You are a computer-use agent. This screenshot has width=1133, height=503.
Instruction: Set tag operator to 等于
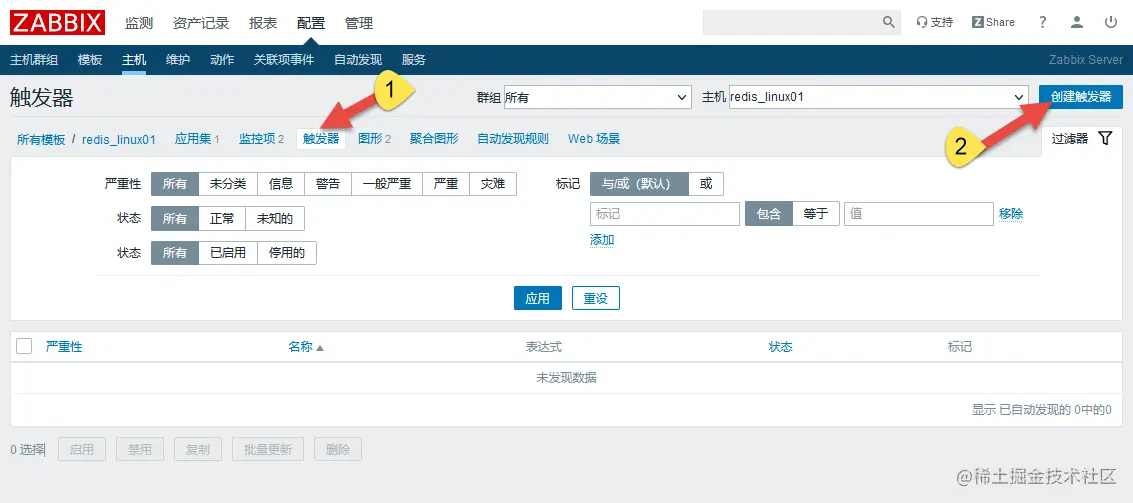pyautogui.click(x=816, y=214)
